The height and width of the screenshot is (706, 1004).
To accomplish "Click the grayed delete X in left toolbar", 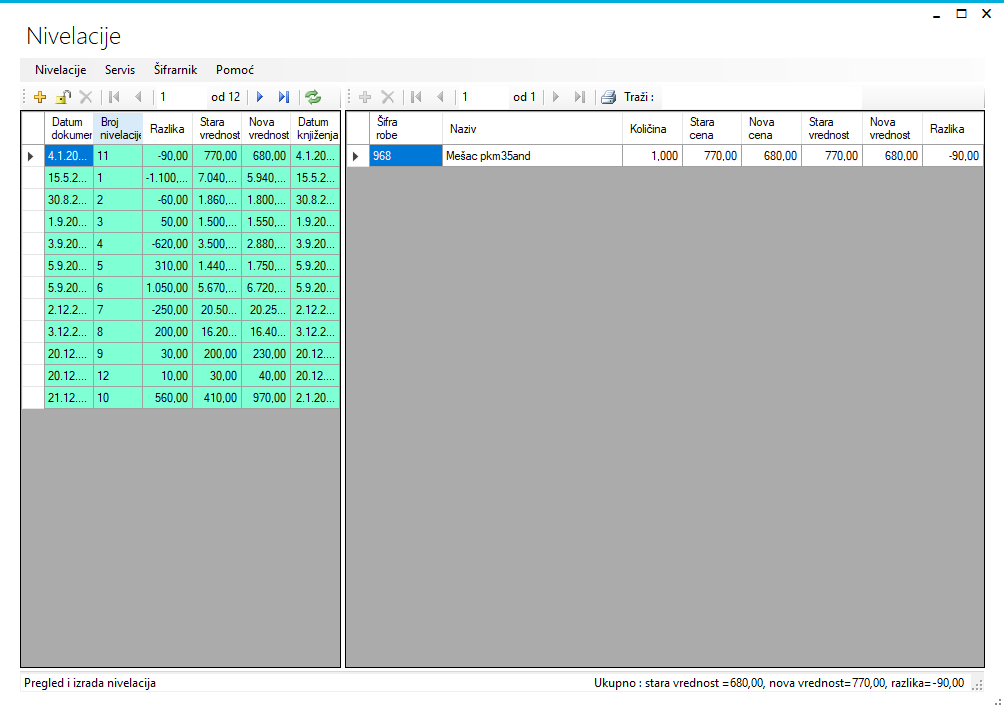I will [x=86, y=97].
